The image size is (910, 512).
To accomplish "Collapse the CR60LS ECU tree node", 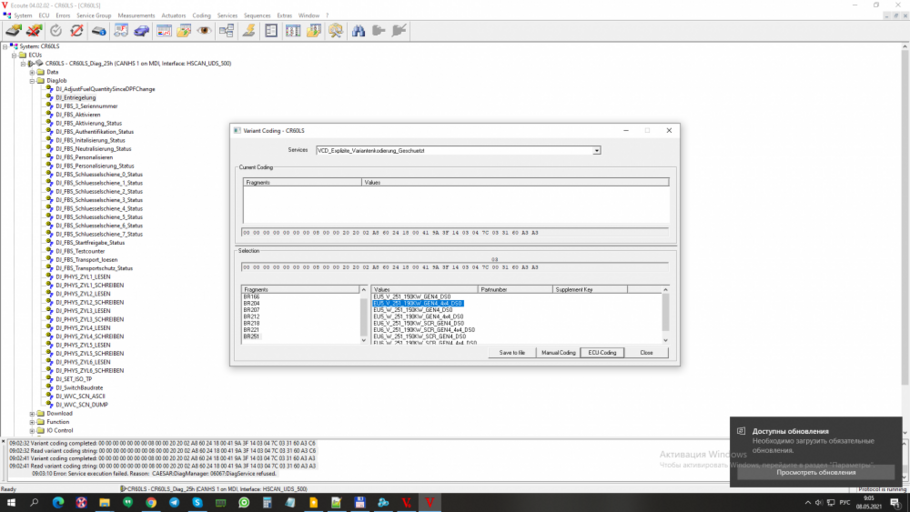I will coord(23,63).
